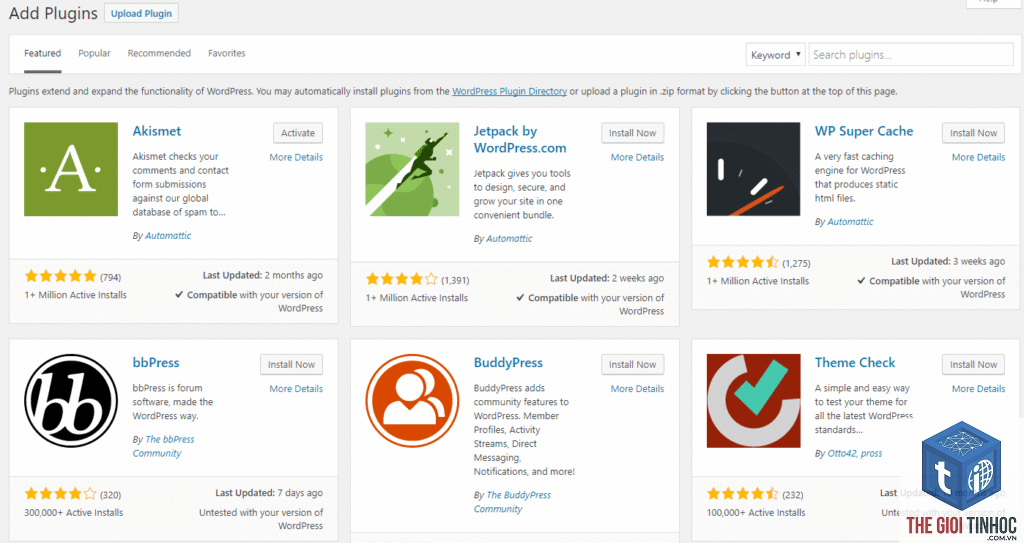Switch to the Popular tab
This screenshot has height=543, width=1024.
click(94, 53)
